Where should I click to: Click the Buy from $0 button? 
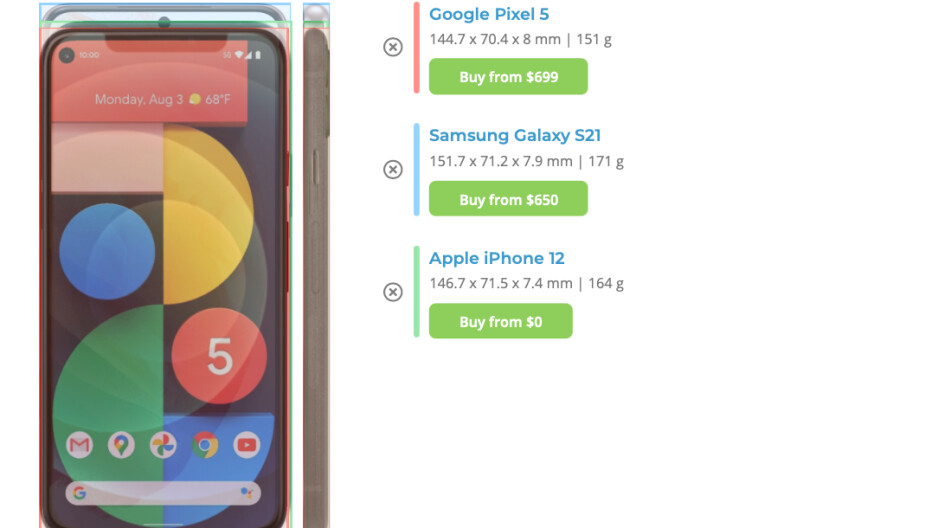pyautogui.click(x=500, y=321)
